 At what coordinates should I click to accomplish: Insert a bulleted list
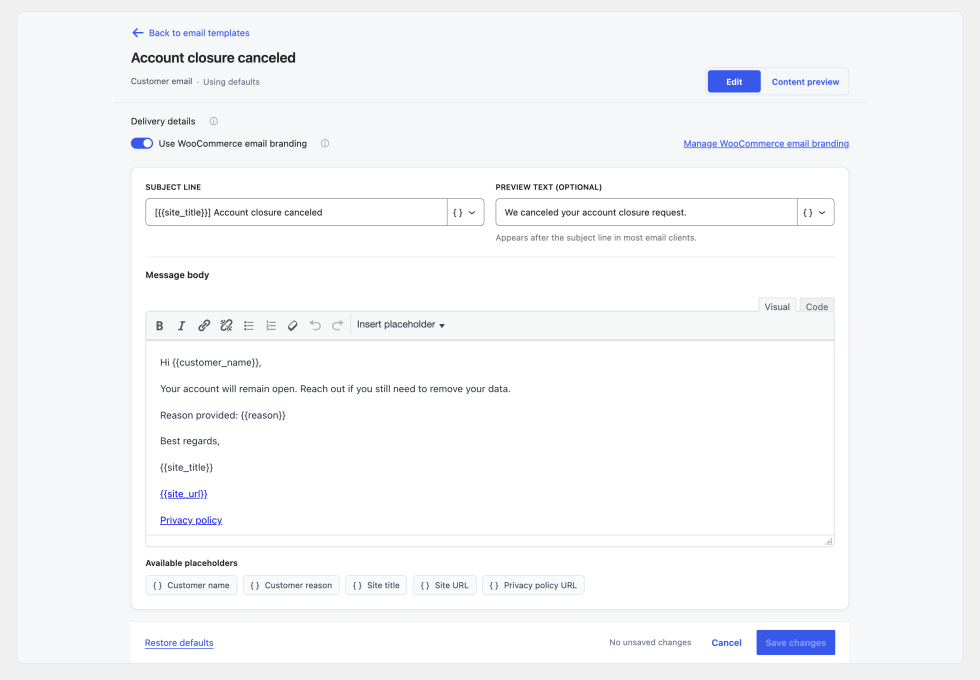(x=249, y=326)
